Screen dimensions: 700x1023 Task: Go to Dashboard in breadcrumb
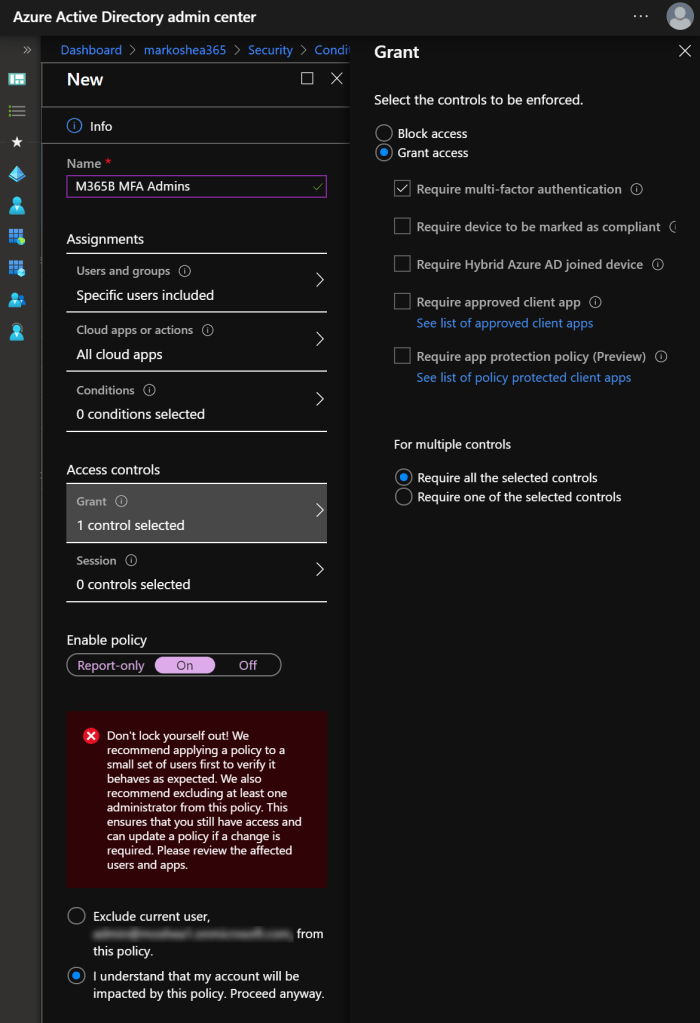tap(91, 50)
